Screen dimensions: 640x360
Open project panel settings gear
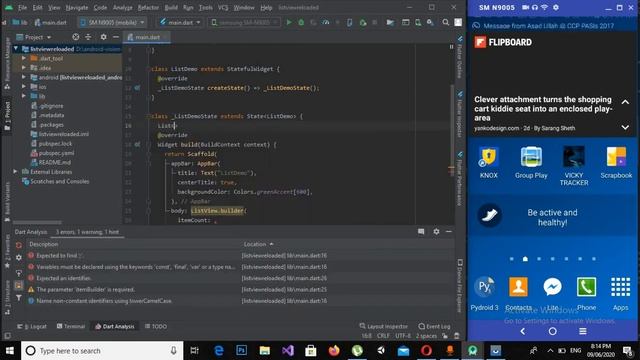tap(103, 37)
